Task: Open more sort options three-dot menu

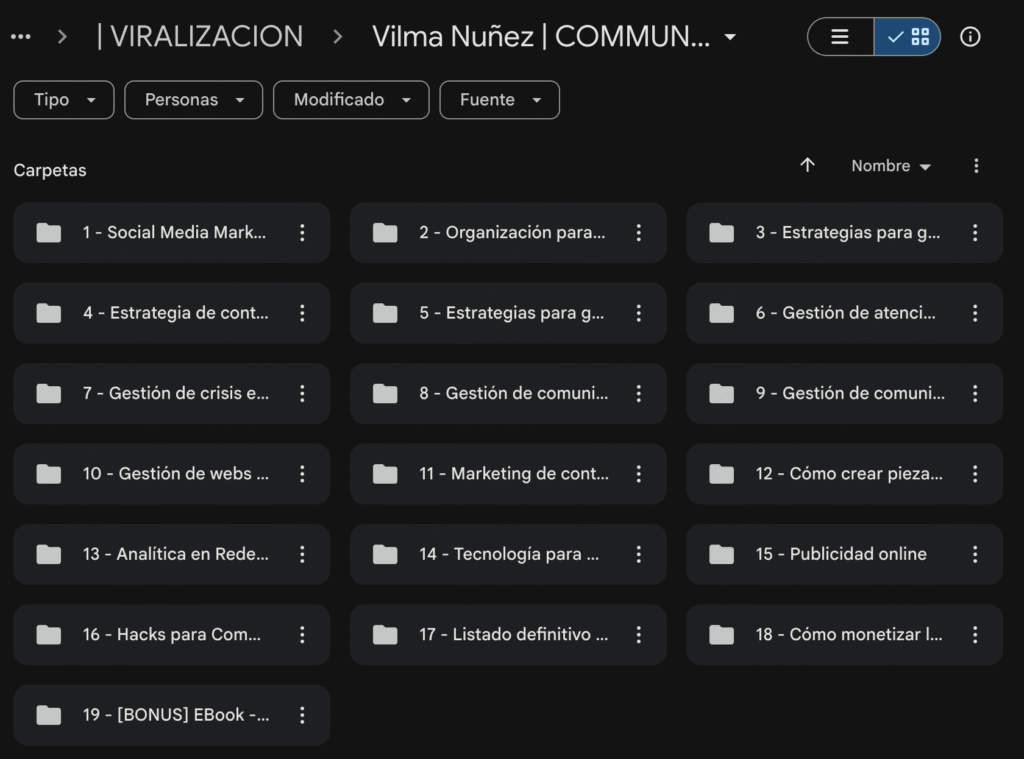Action: [x=976, y=166]
